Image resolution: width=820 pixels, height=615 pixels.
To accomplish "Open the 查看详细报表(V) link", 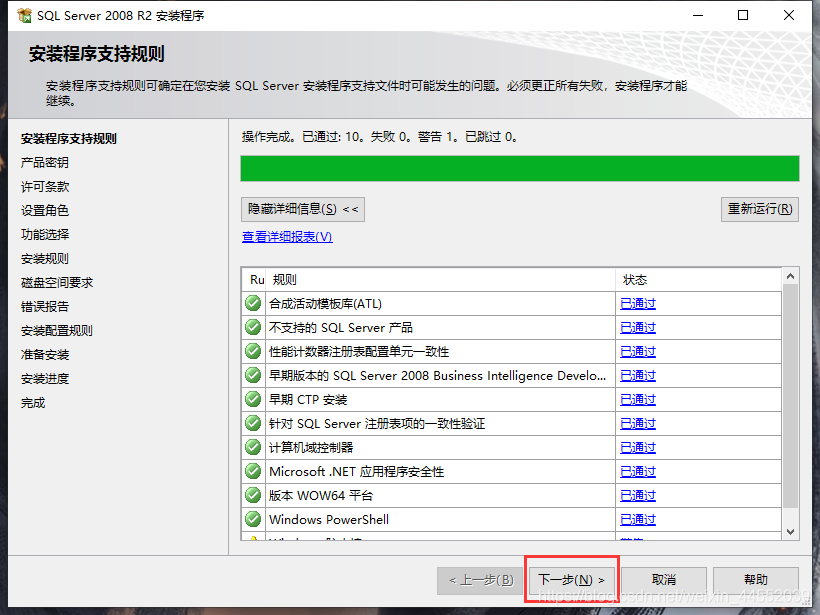I will click(287, 237).
